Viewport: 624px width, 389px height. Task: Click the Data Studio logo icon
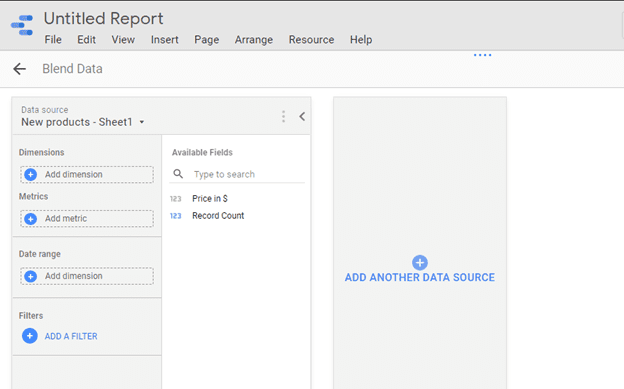coord(22,25)
